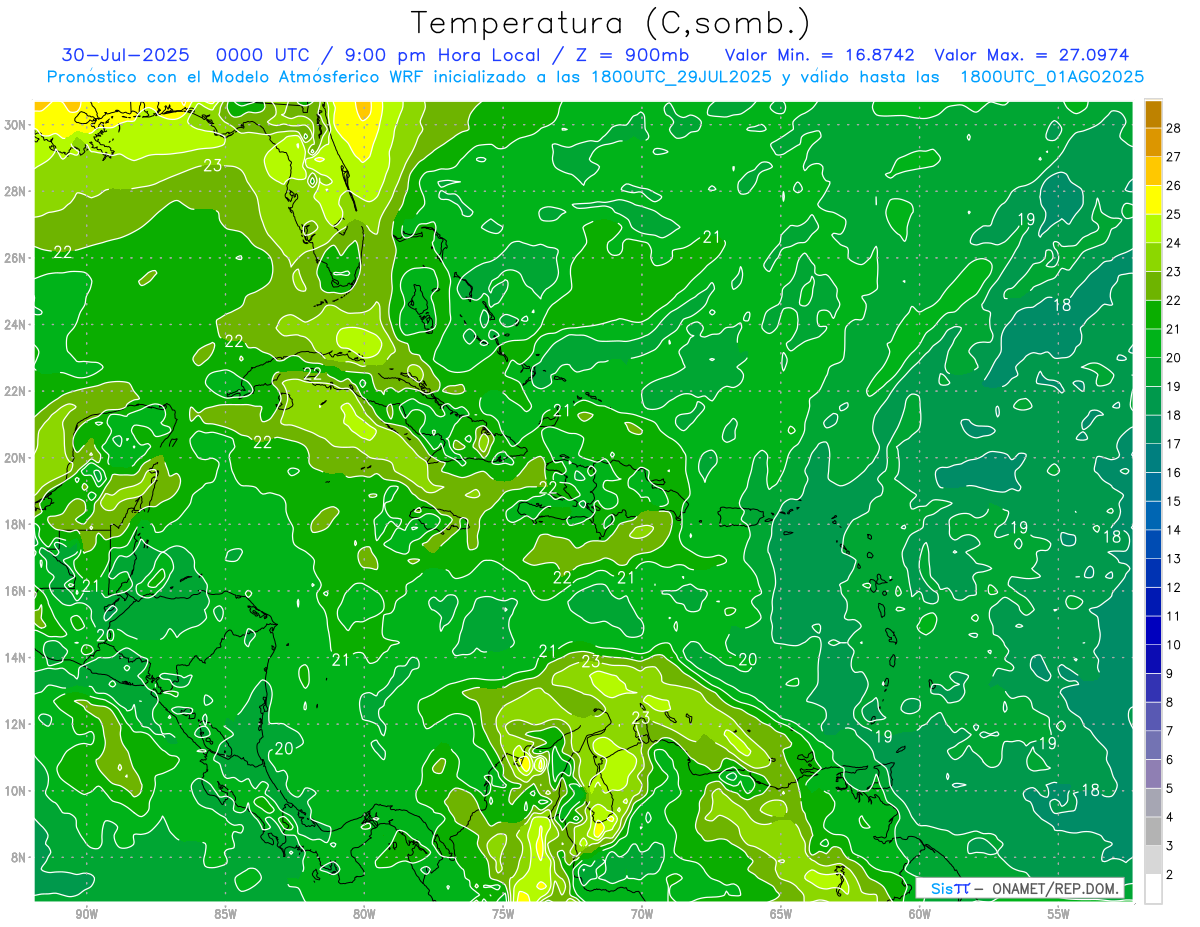This screenshot has height=927, width=1200.
Task: Click the 26 value on the color scale
Action: click(1175, 185)
